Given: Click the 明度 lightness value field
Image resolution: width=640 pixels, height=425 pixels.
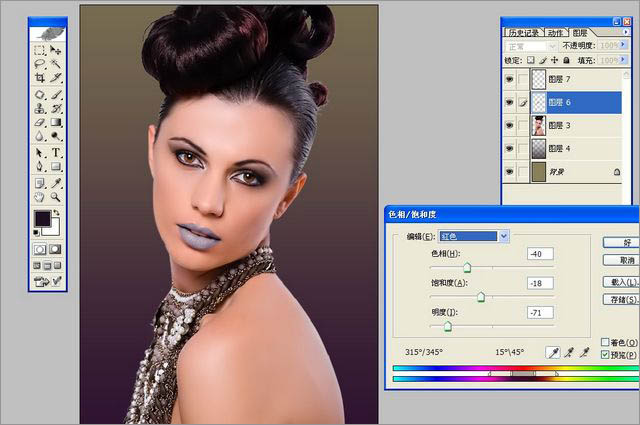Looking at the screenshot, I should [x=541, y=313].
